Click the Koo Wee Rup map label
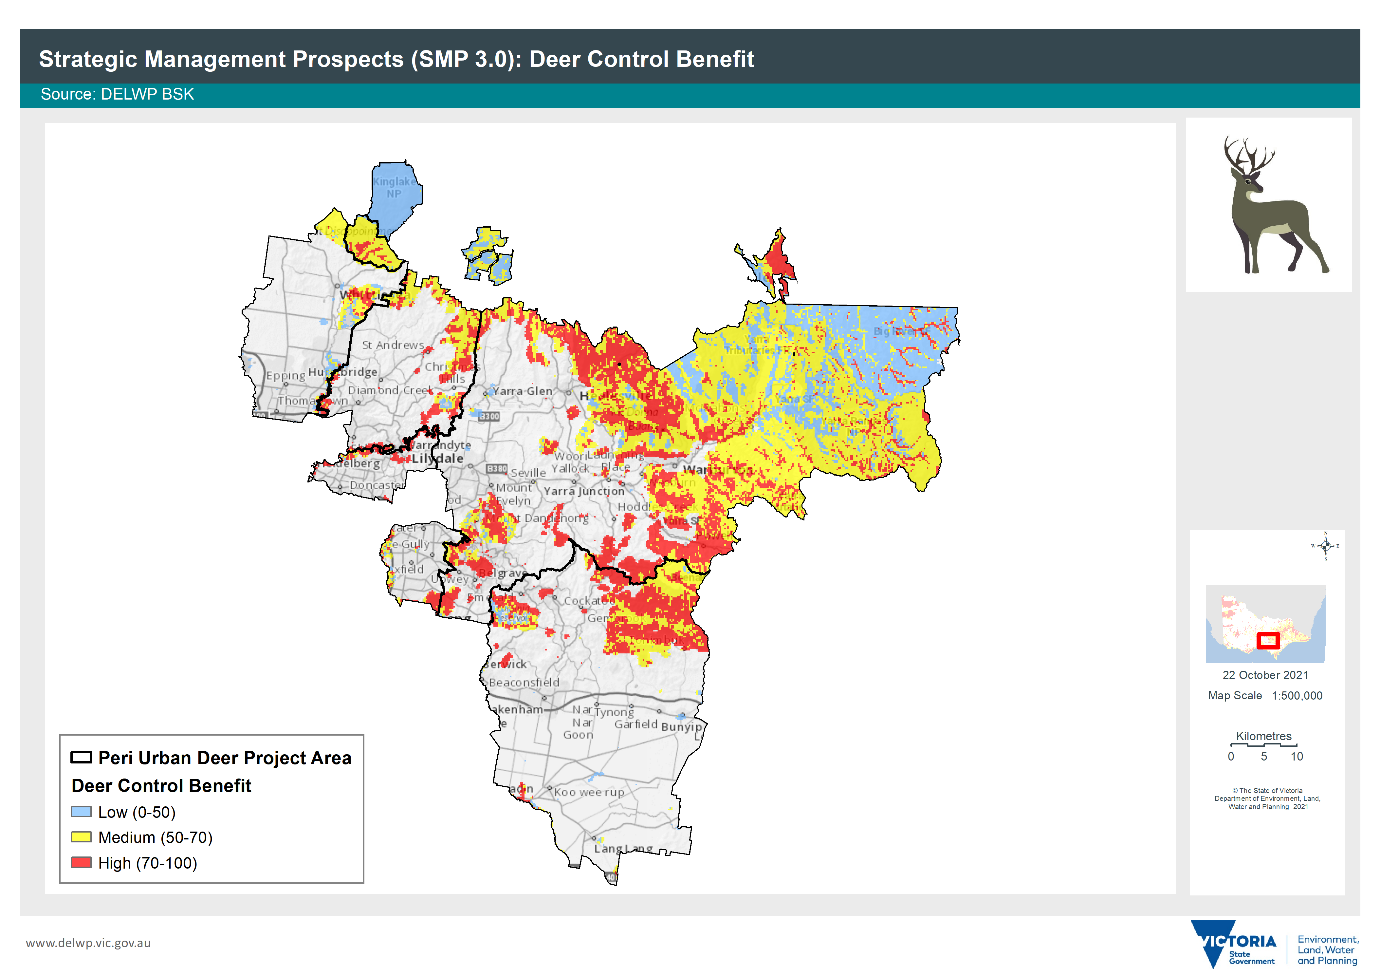 [x=589, y=792]
